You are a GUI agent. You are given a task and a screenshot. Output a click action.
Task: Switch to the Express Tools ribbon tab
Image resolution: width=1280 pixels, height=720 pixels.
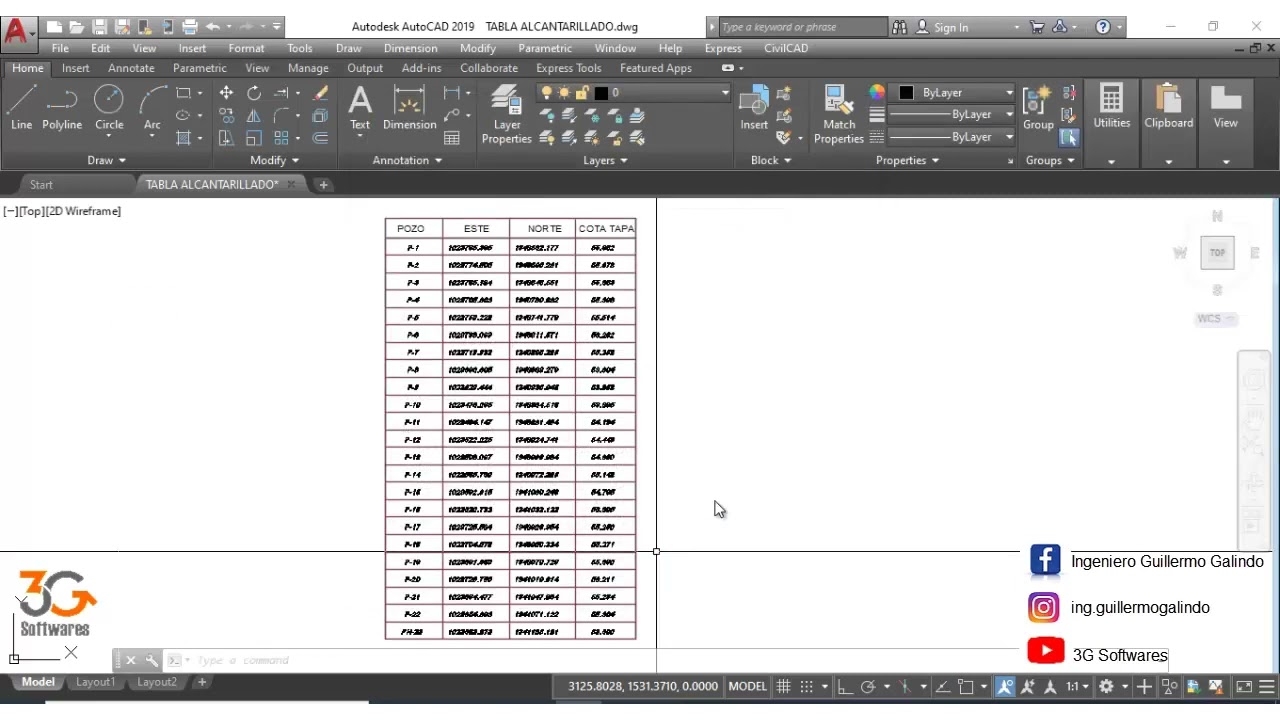568,68
